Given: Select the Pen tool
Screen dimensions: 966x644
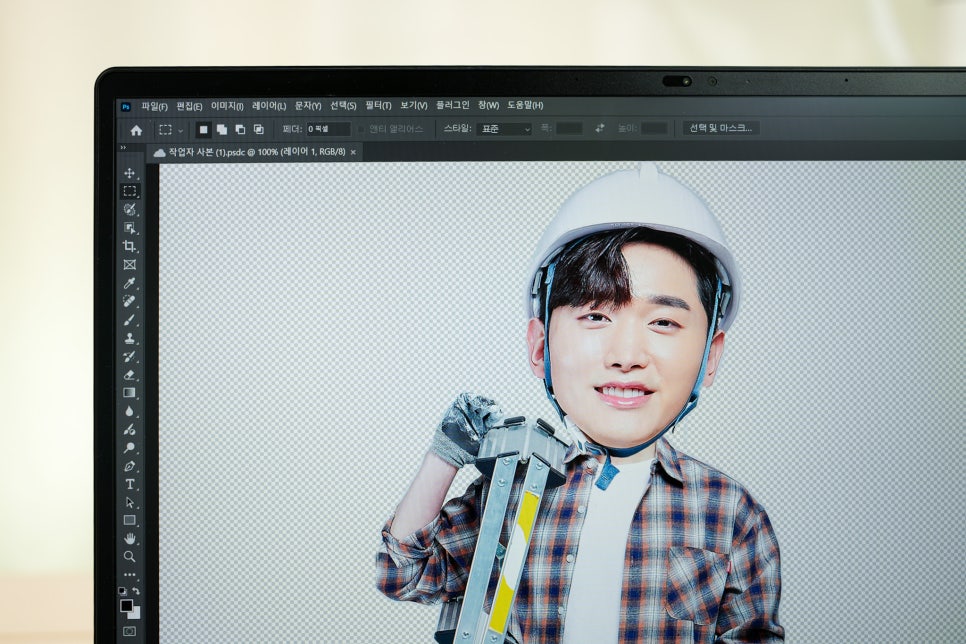Looking at the screenshot, I should tap(129, 467).
